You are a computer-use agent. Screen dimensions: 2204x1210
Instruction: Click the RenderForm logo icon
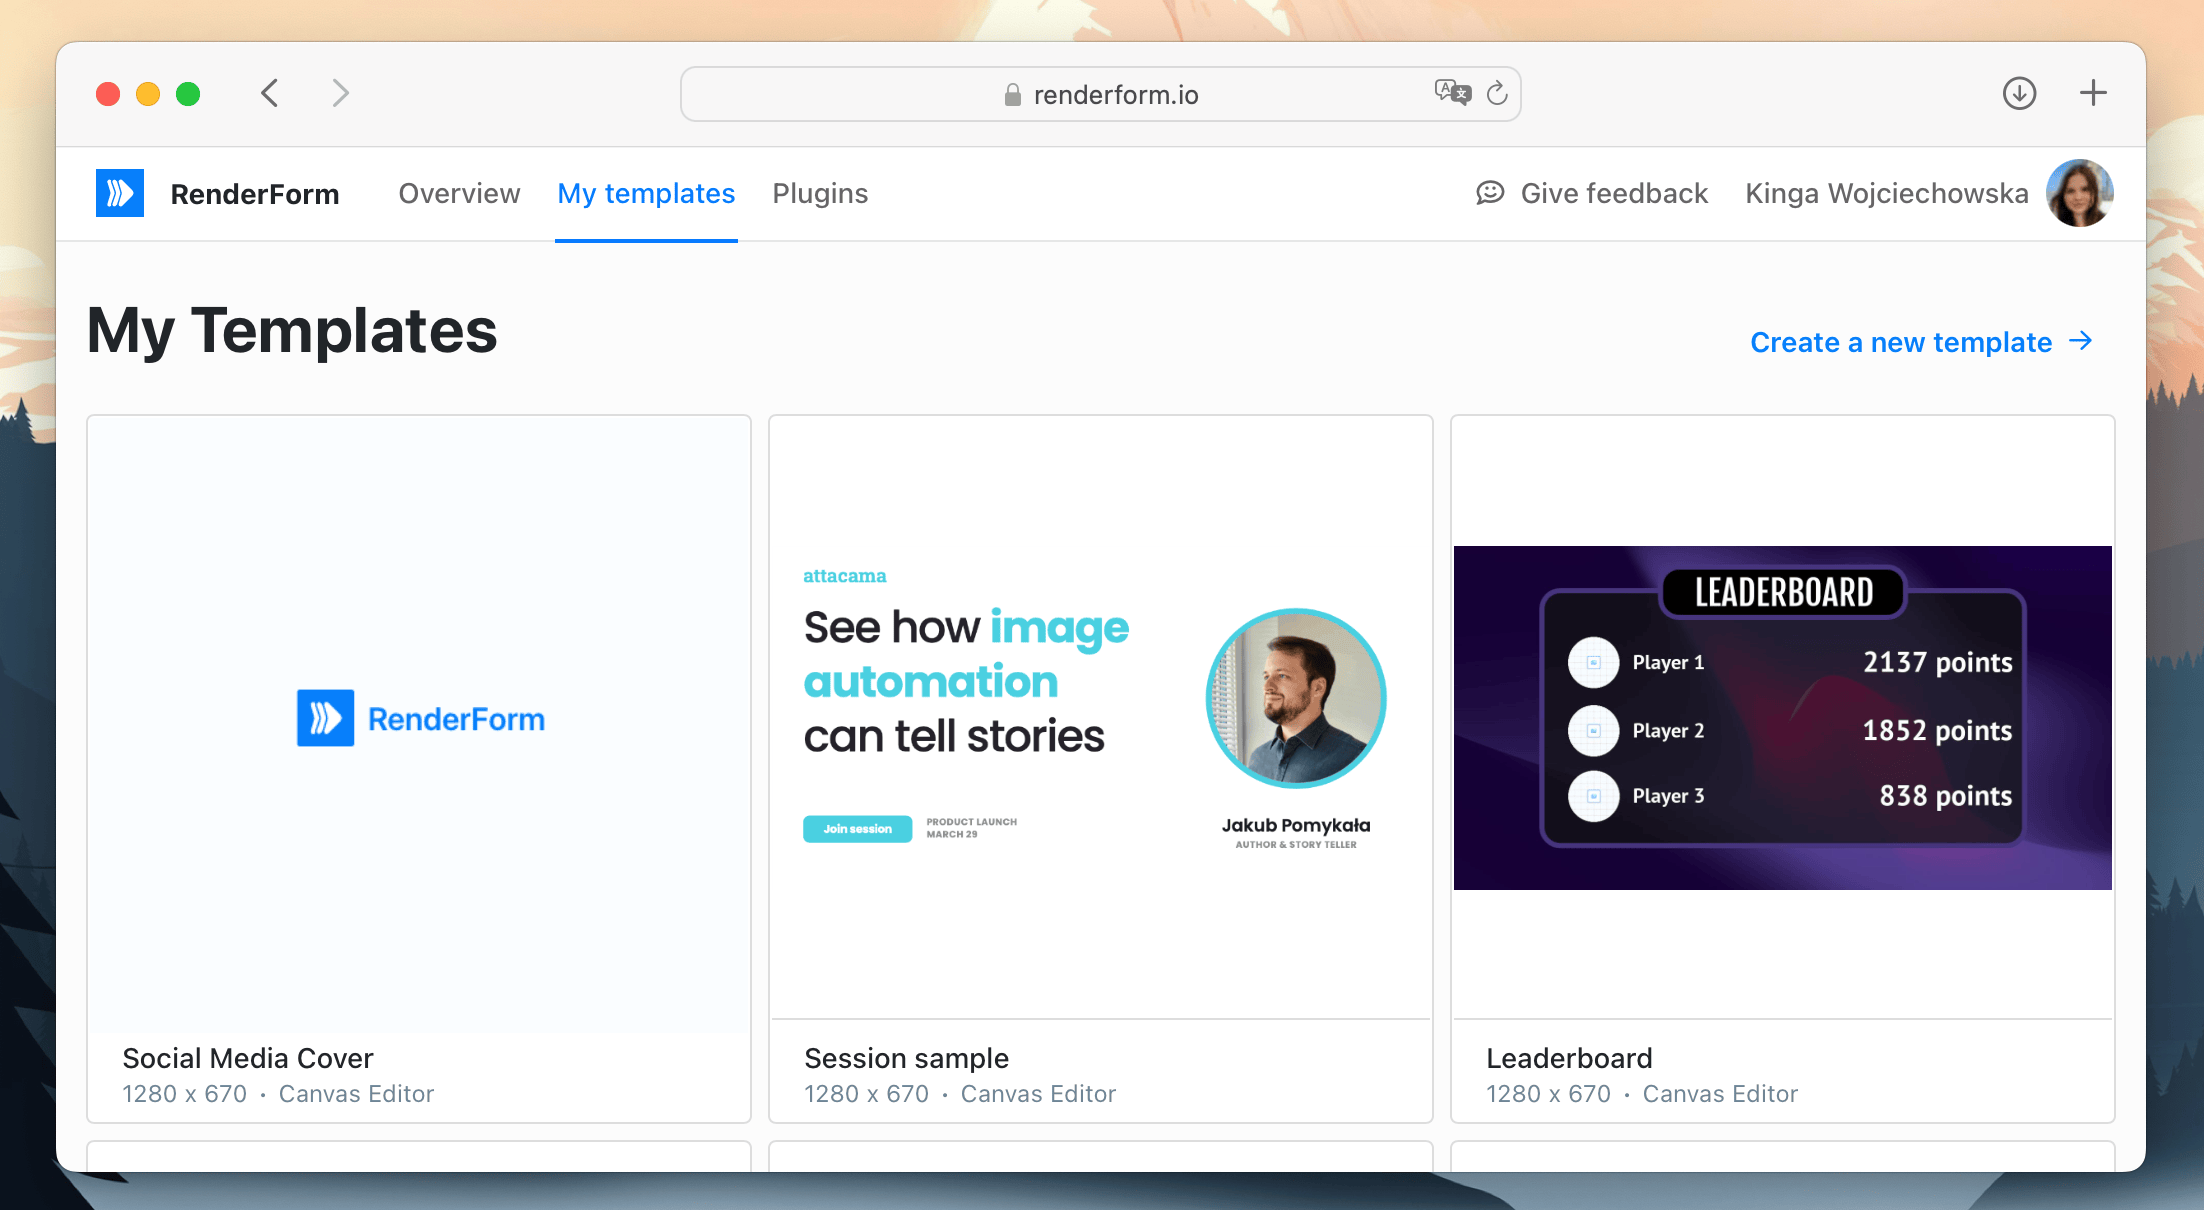click(119, 192)
